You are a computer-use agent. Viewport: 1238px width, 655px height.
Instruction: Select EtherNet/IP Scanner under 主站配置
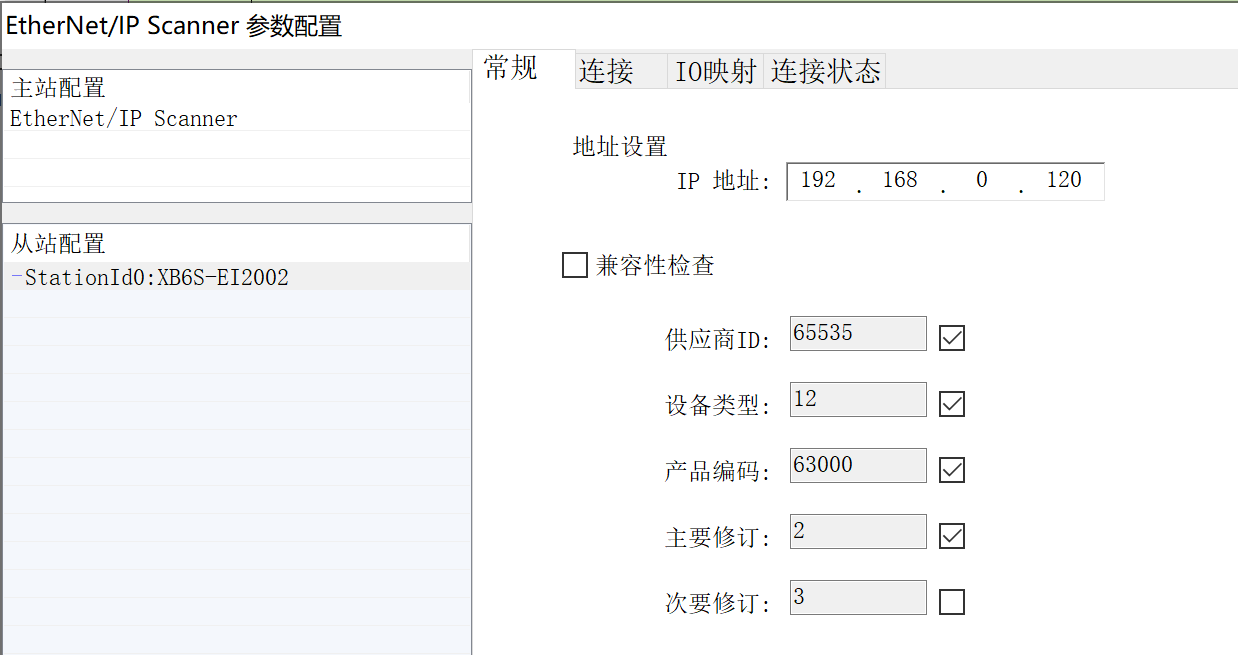tap(124, 119)
